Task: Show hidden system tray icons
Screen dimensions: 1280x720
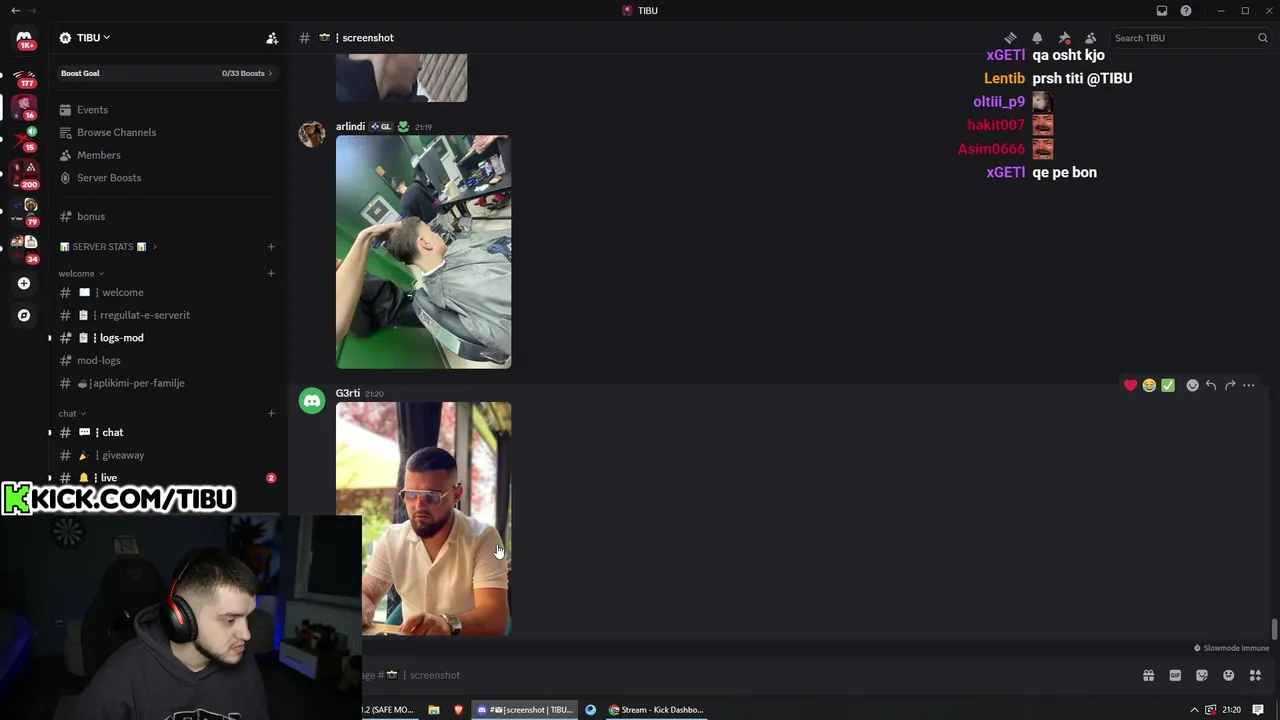Action: pyautogui.click(x=1194, y=710)
